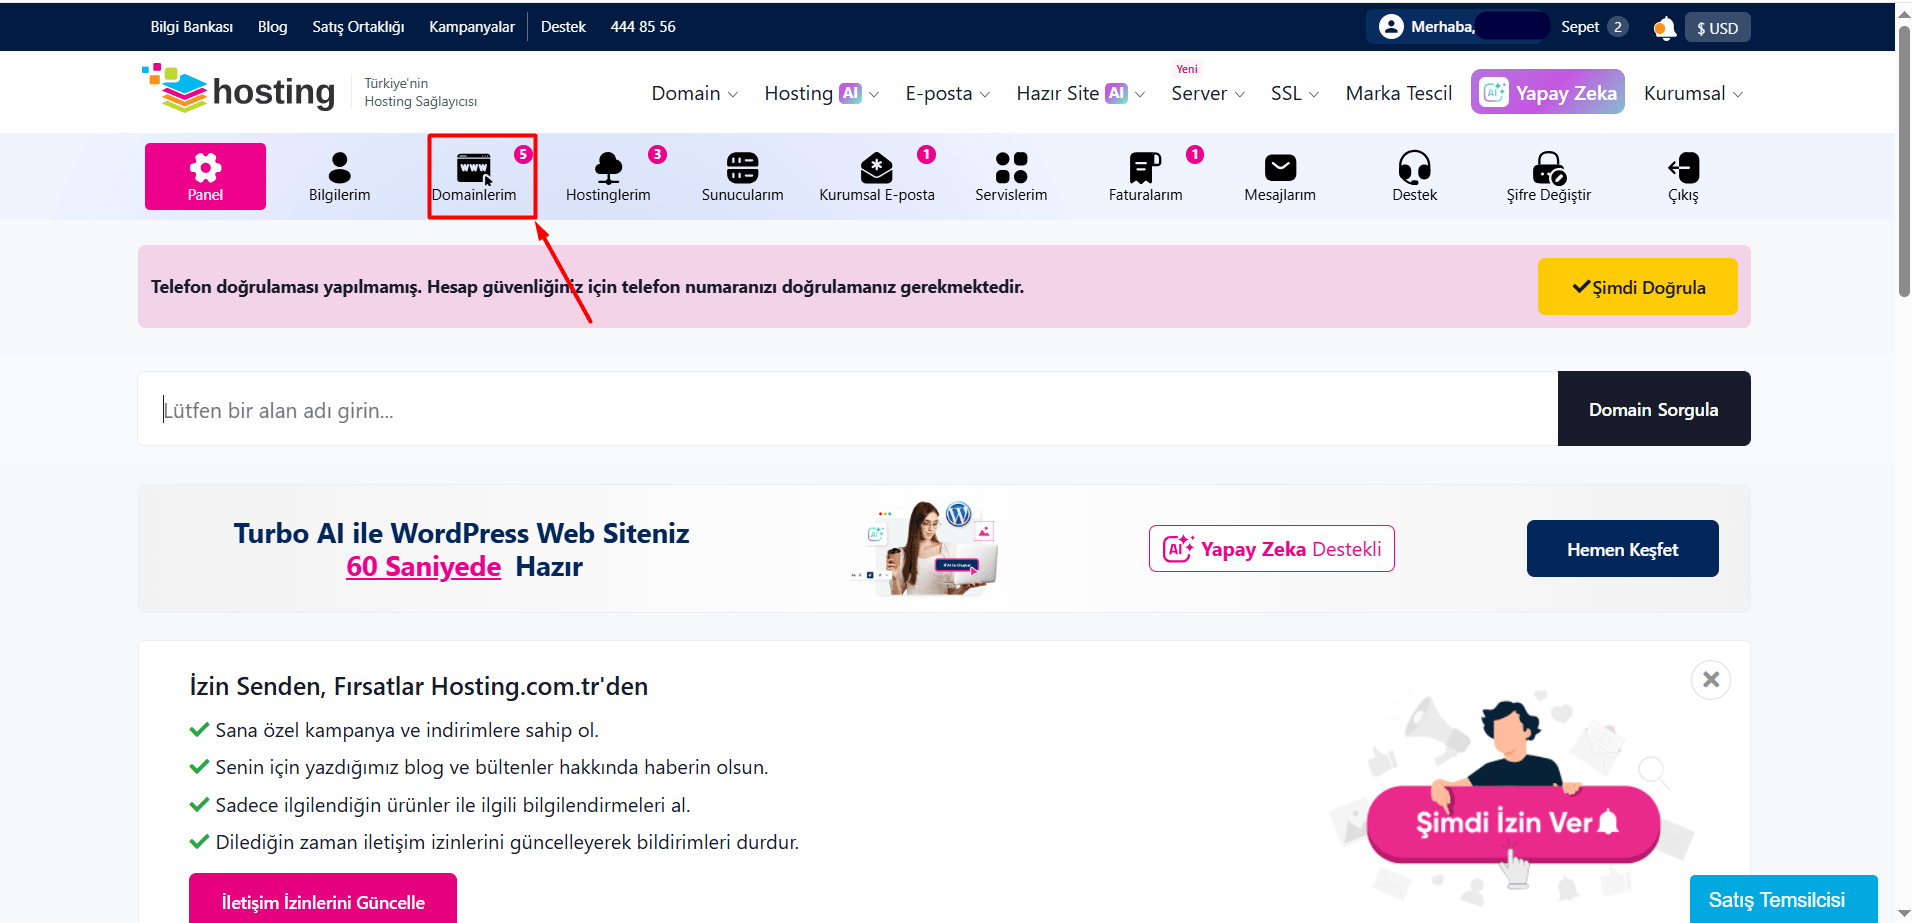Screen dimensions: 1912x923
Task: Click the Şimdi İzin Ver button
Action: [x=1514, y=823]
